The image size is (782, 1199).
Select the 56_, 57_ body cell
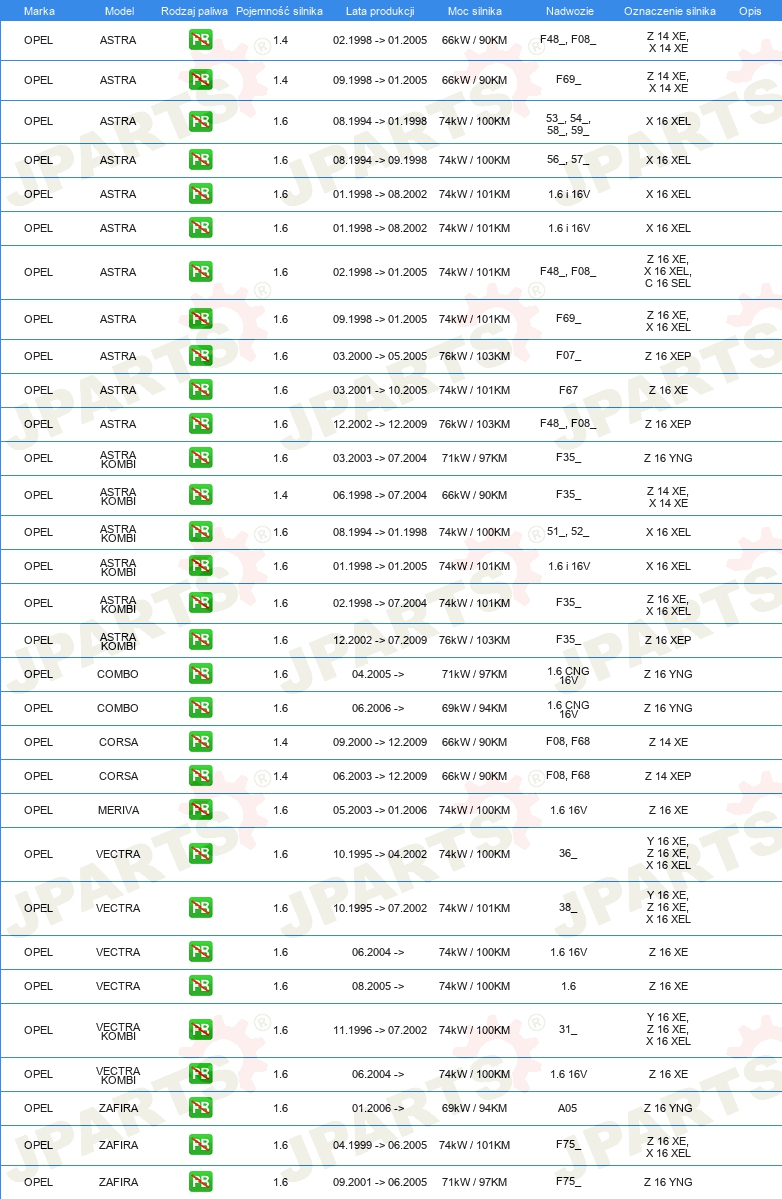pyautogui.click(x=568, y=160)
